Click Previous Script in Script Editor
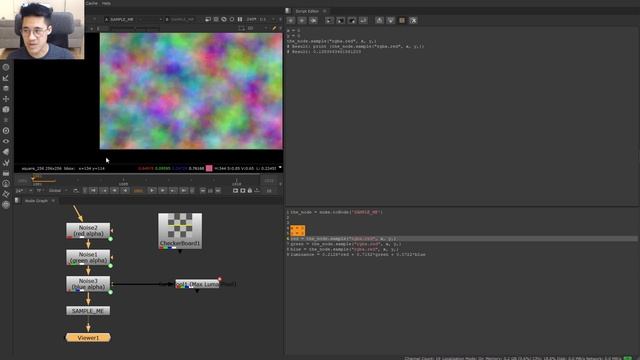Viewport: 640px width, 360px height. (x=291, y=20)
